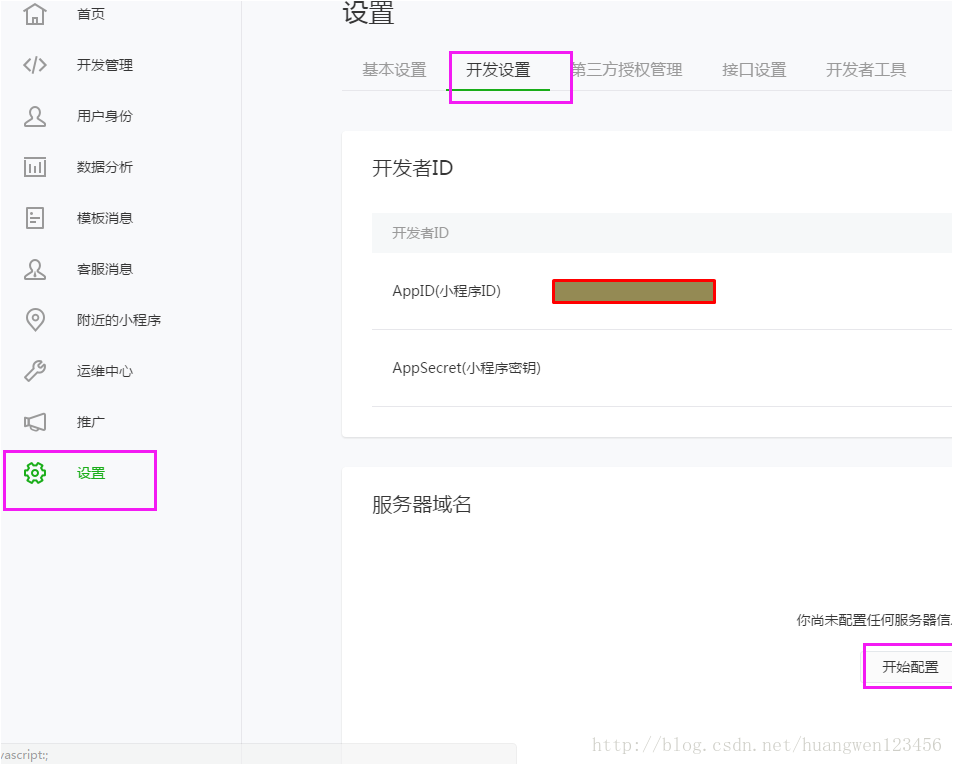
Task: Go to 用户身份 page
Action: tap(105, 116)
